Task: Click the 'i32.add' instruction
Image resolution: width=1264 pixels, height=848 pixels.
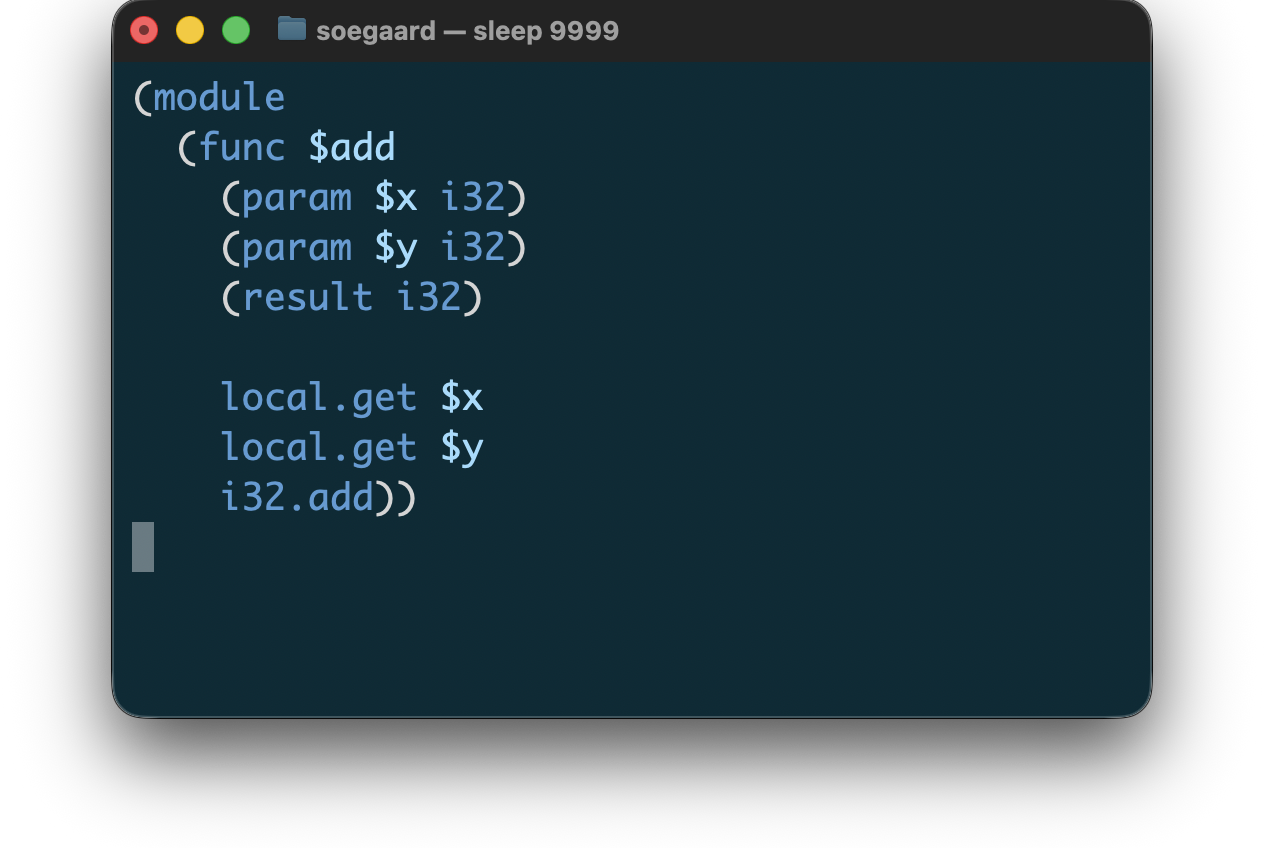Action: coord(297,498)
